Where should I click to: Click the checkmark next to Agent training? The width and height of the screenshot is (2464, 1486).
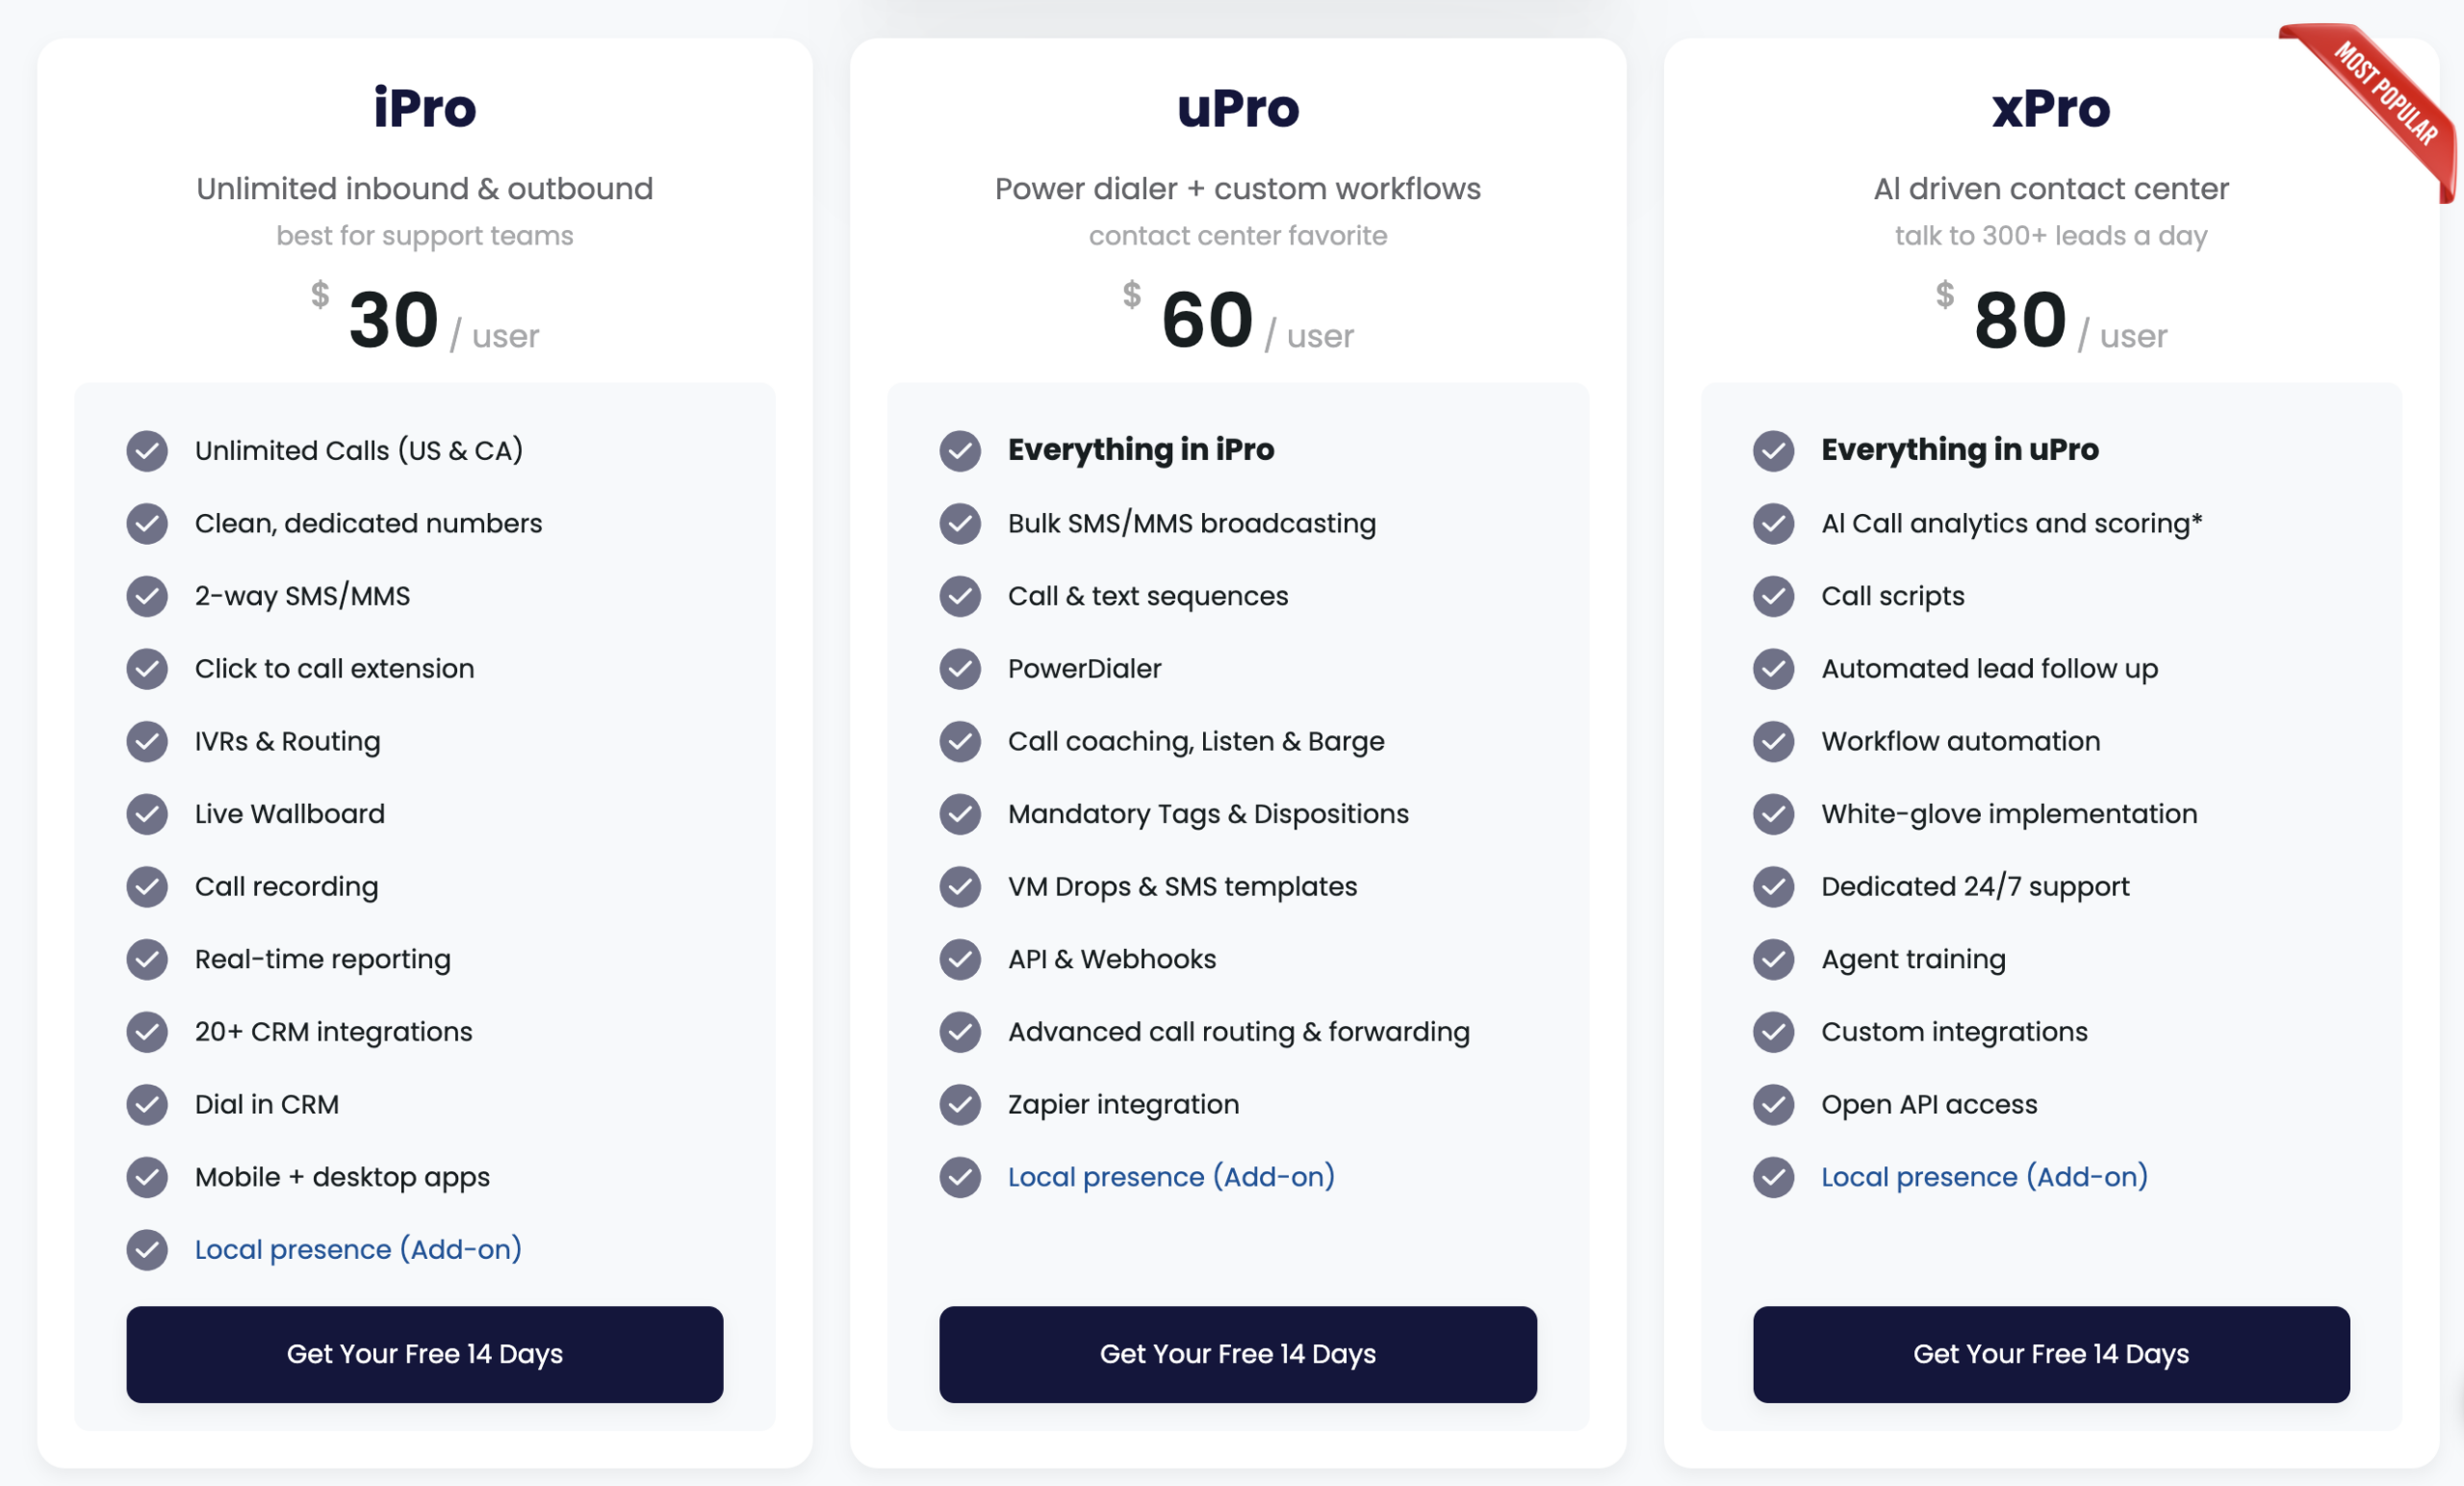[x=1773, y=960]
